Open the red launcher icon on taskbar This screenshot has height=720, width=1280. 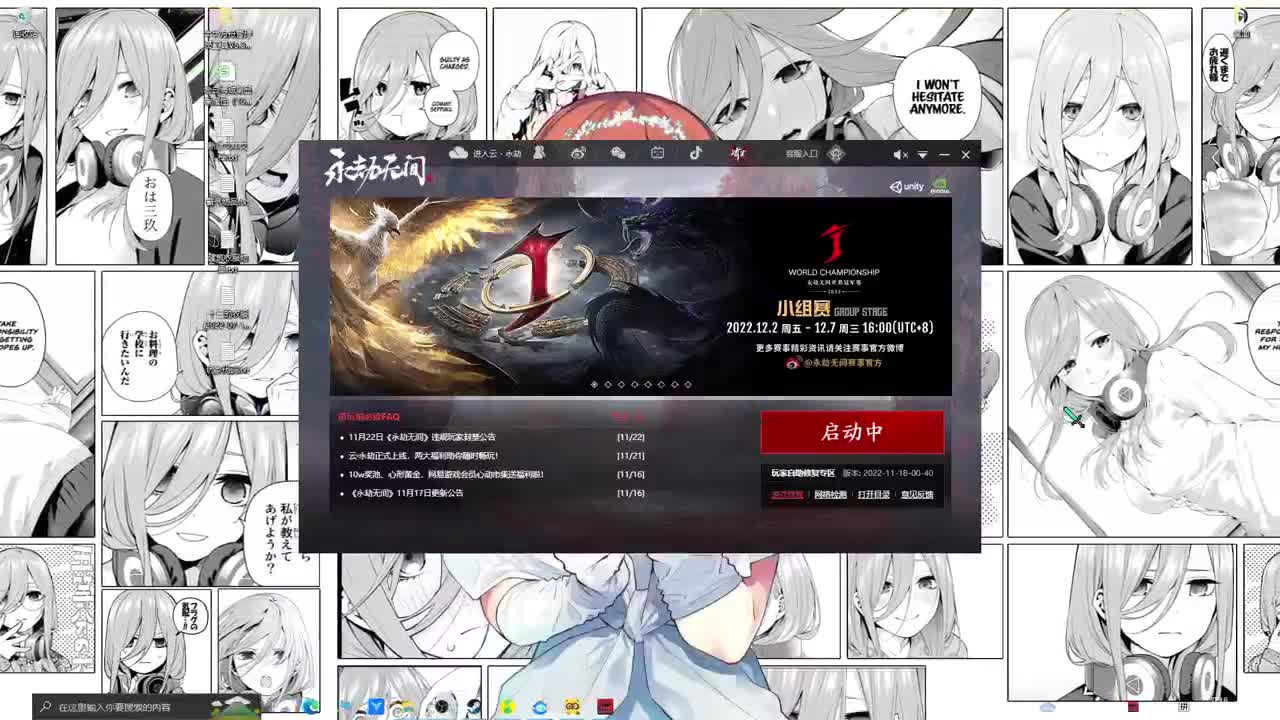(x=605, y=707)
